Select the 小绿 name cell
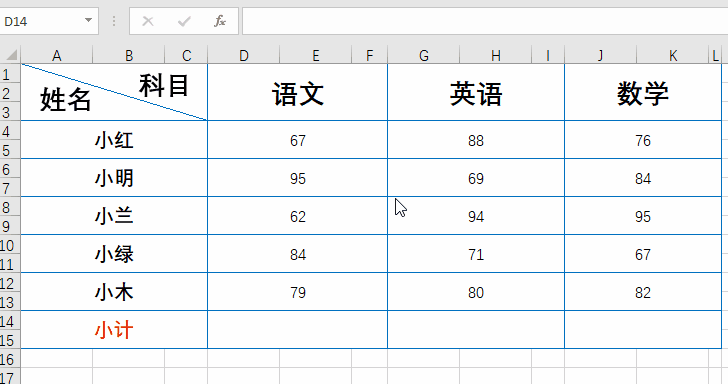This screenshot has height=384, width=728. click(114, 254)
